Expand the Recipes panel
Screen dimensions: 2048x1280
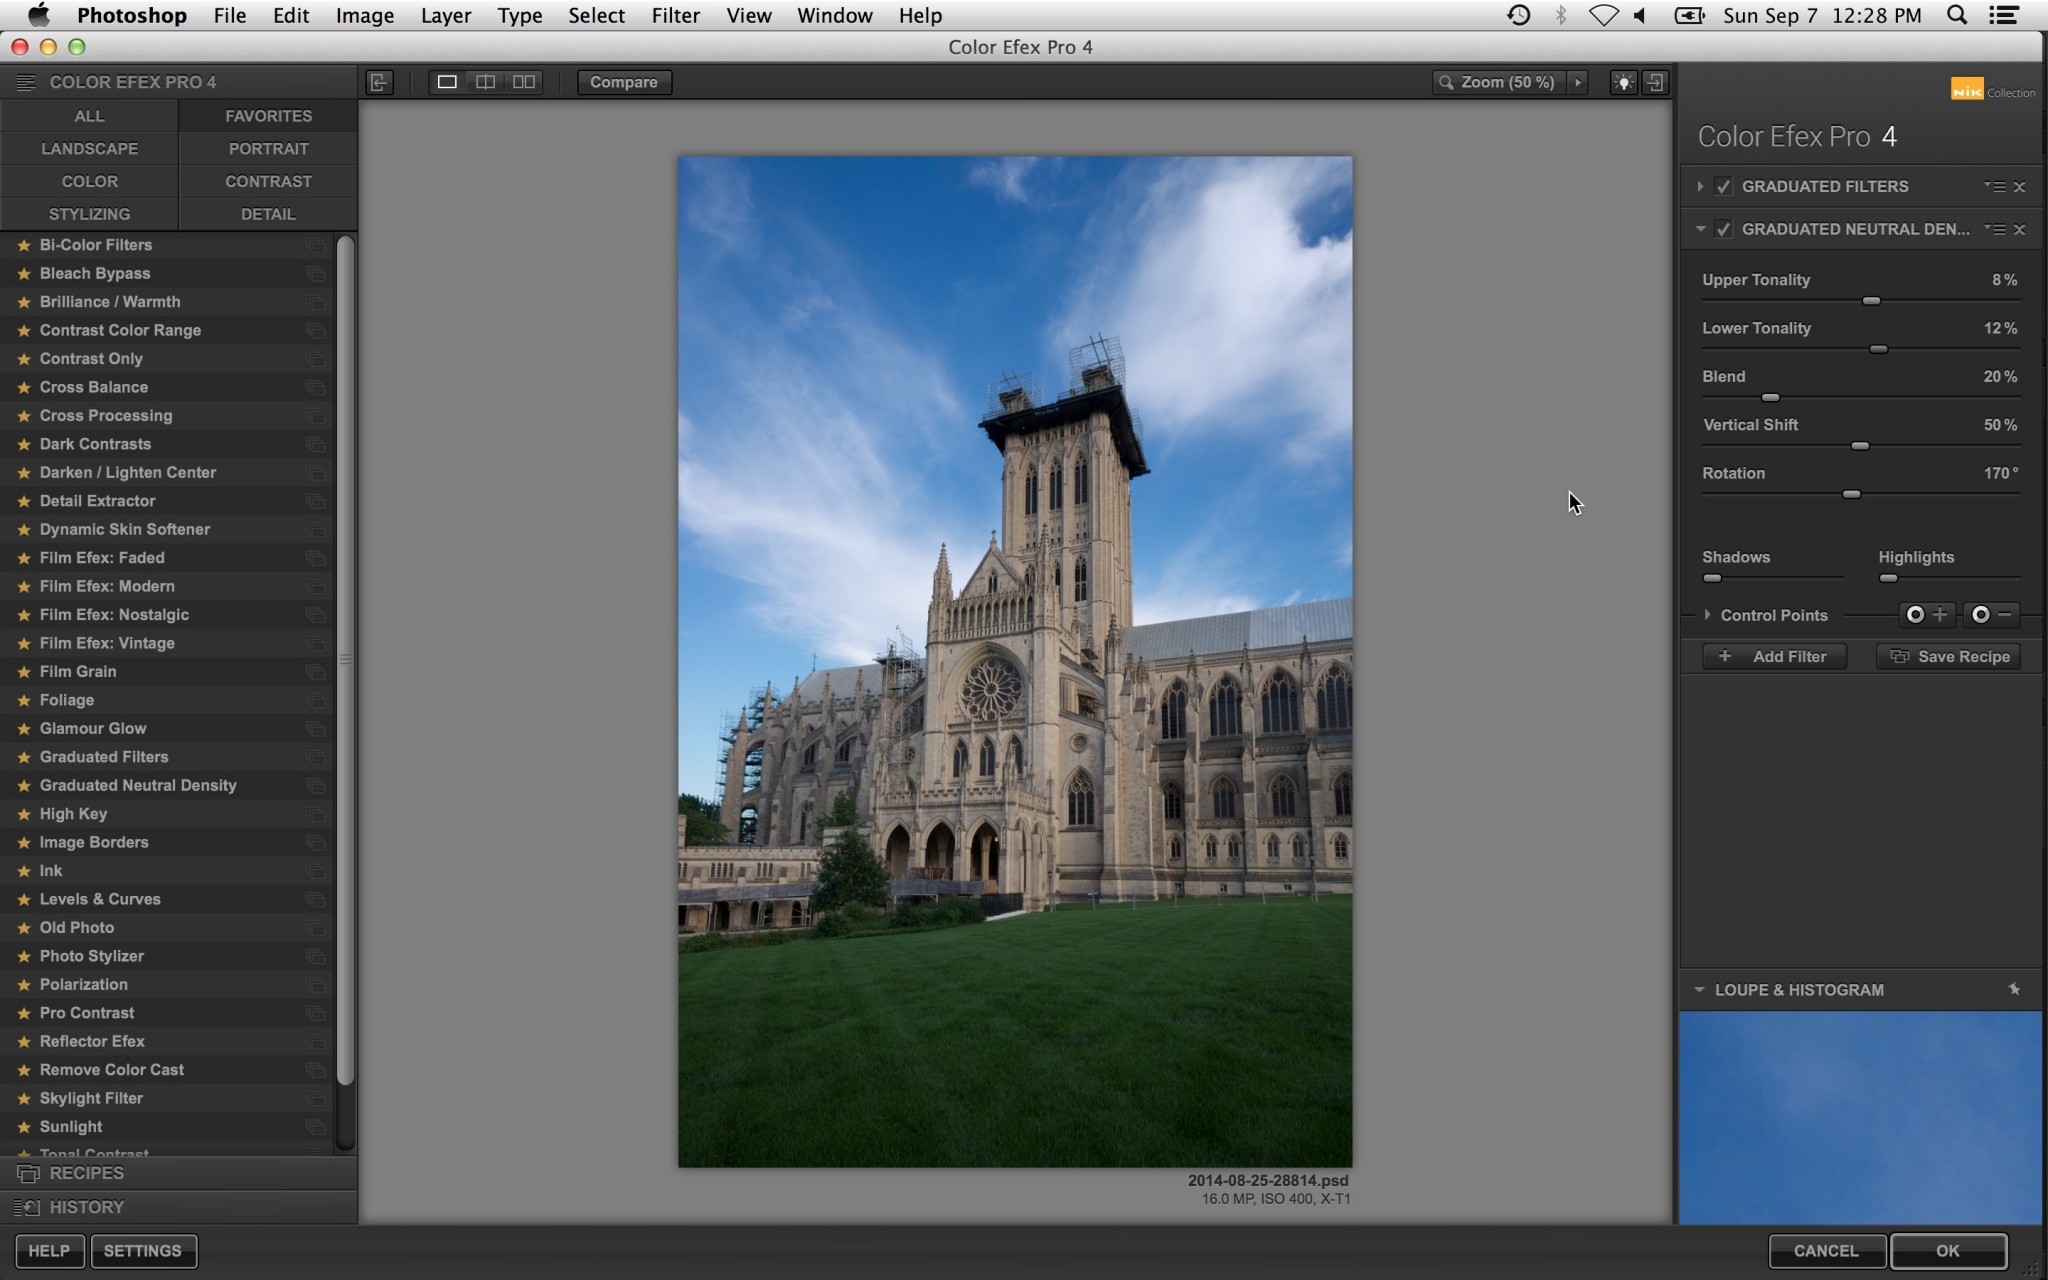(x=179, y=1174)
